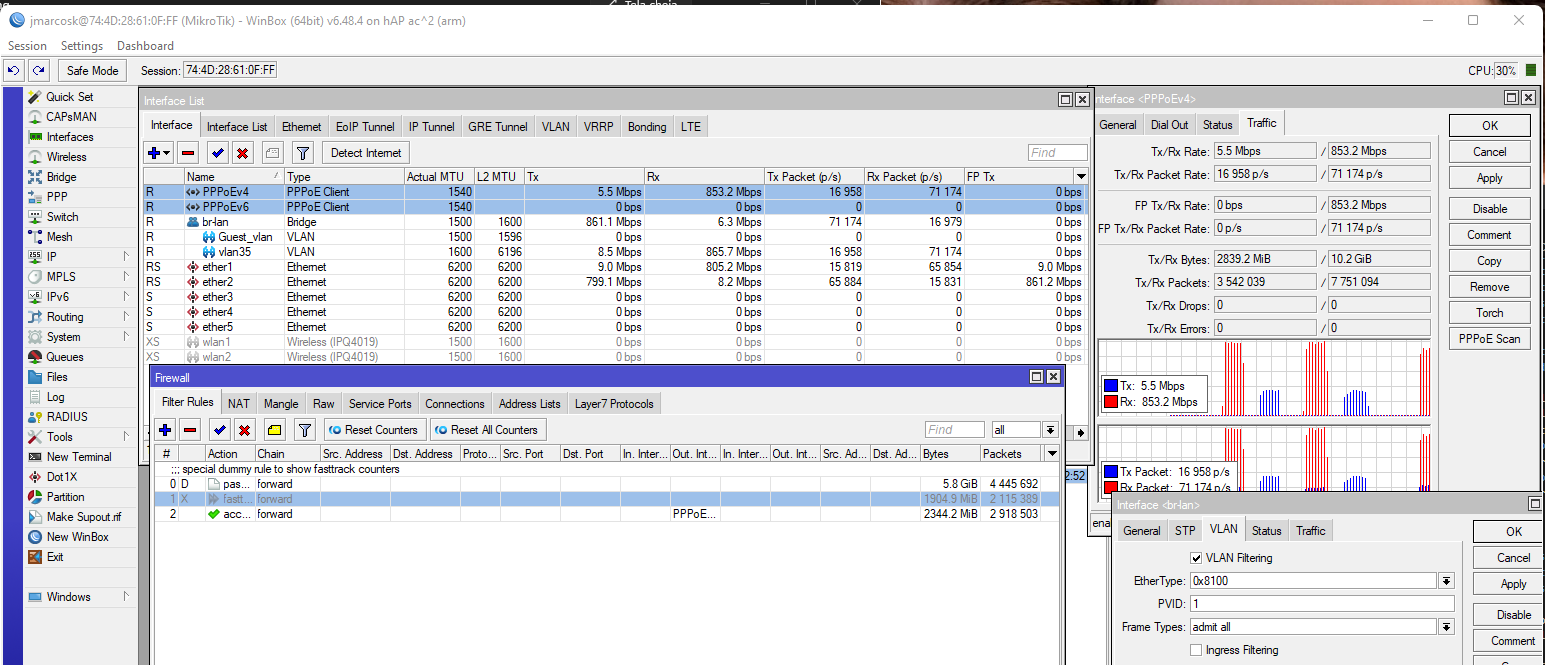Screen dimensions: 1545x665
Task: Click the red X disable icon in Firewall toolbar
Action: (245, 430)
